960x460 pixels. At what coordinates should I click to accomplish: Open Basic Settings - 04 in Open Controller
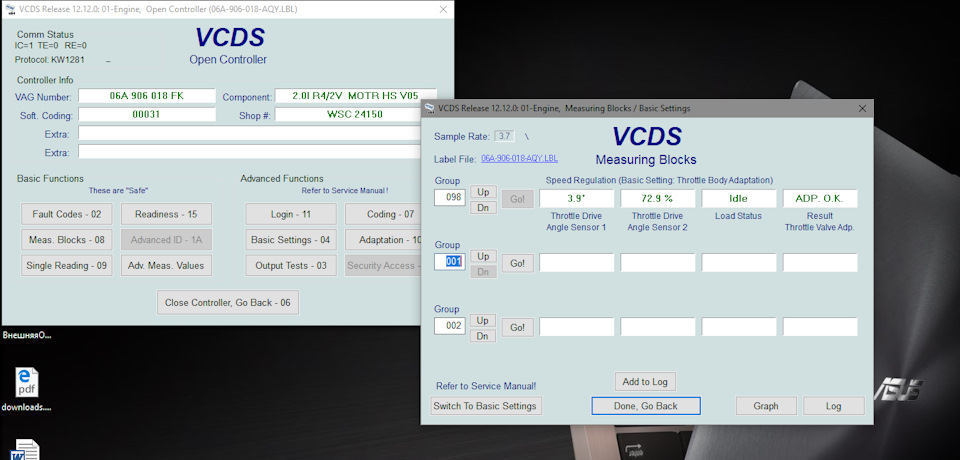tap(291, 240)
